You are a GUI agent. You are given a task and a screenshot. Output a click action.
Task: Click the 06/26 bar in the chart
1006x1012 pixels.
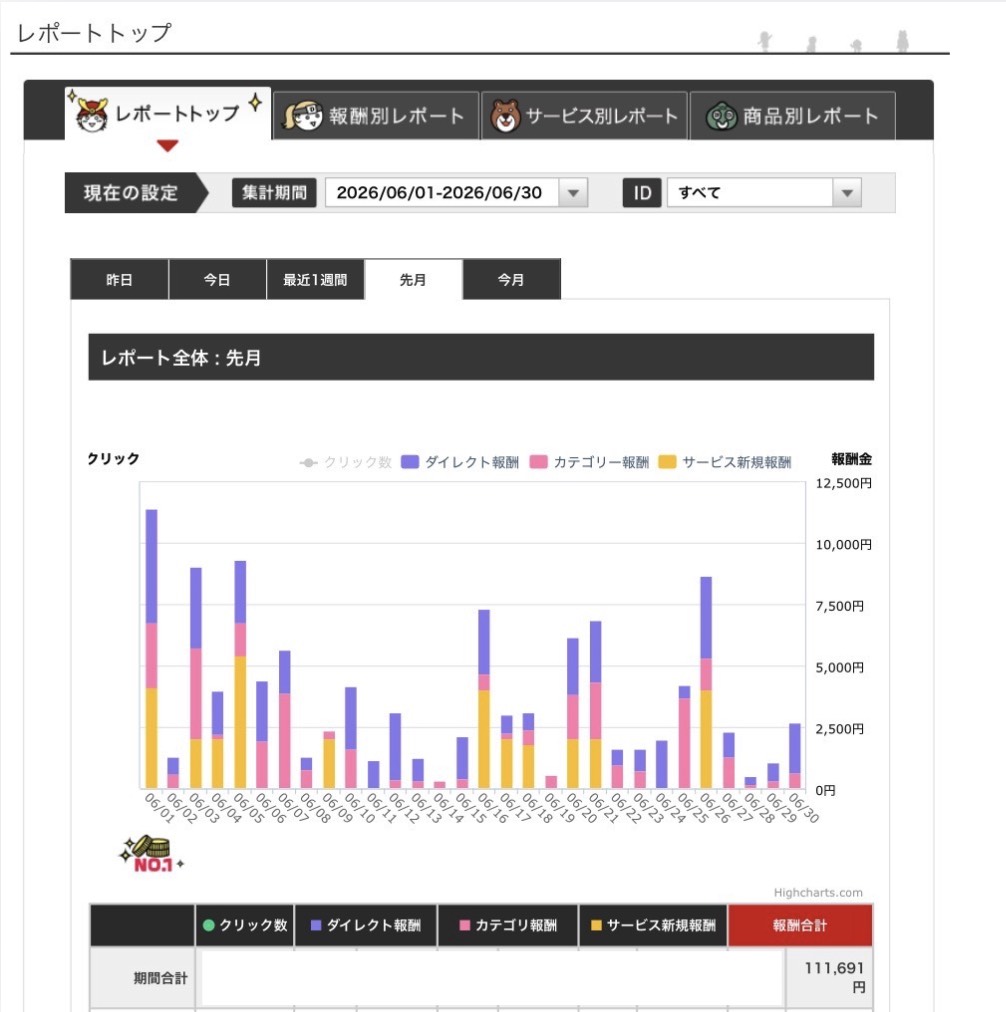coord(706,682)
